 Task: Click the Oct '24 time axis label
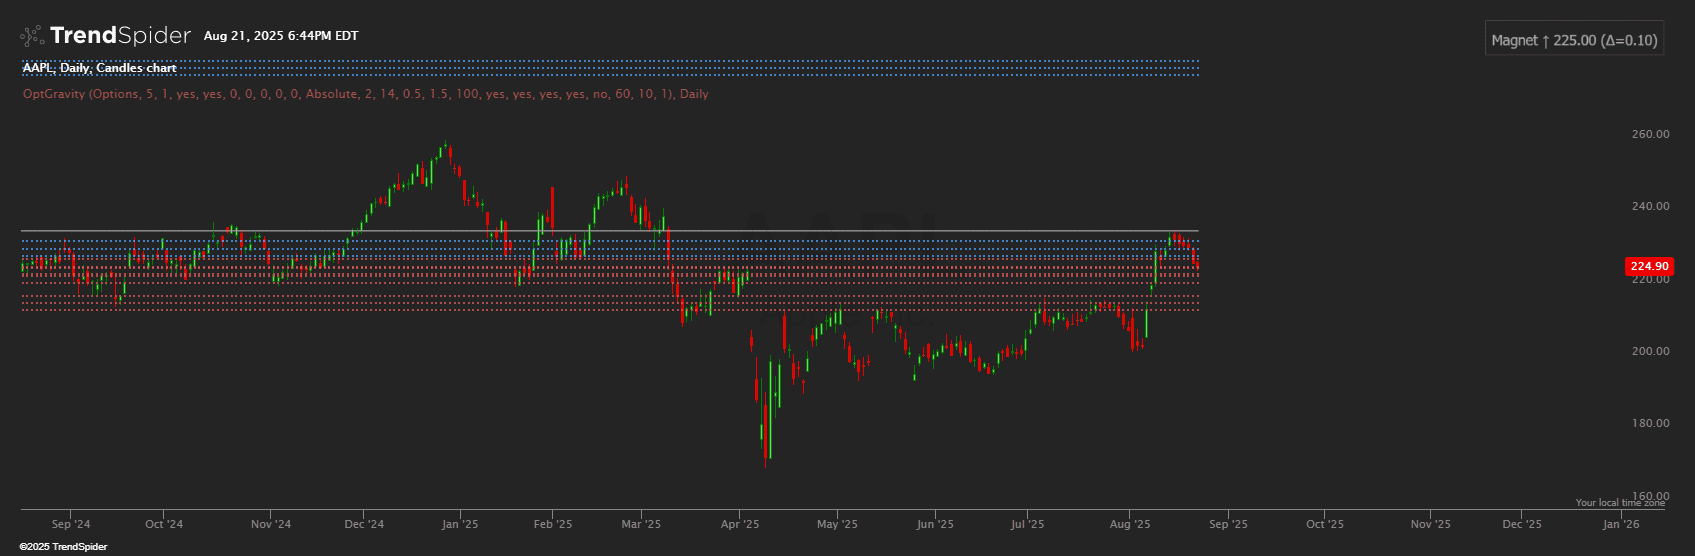pyautogui.click(x=164, y=524)
